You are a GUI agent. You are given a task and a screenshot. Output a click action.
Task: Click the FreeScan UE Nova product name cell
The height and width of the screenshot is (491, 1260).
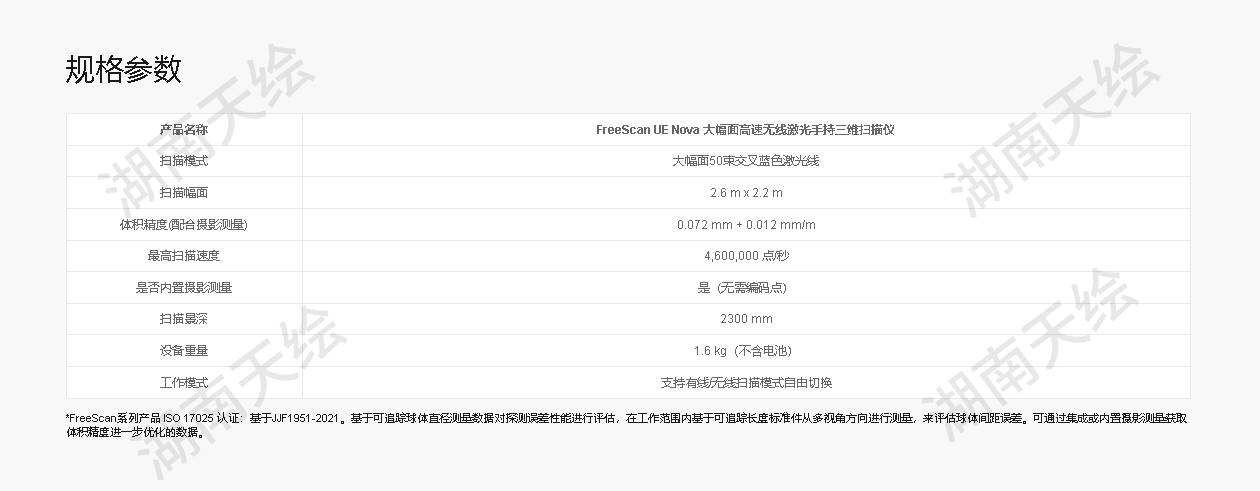tap(746, 129)
